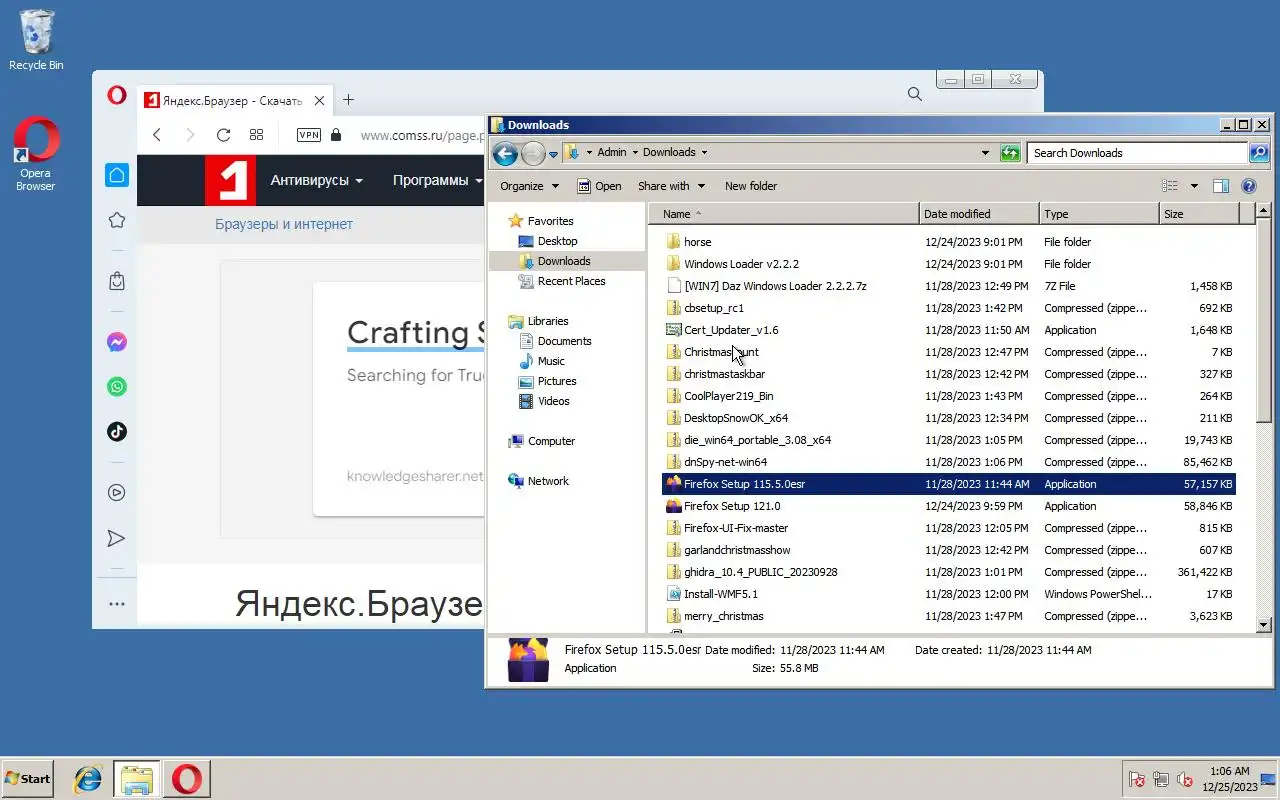Click comss.ru red logo
This screenshot has width=1280, height=800.
pos(230,180)
